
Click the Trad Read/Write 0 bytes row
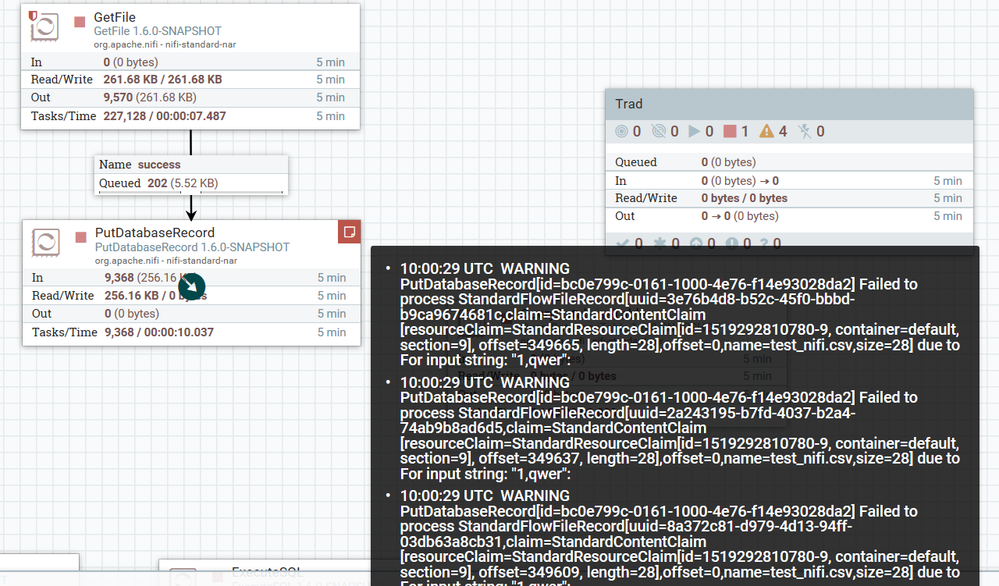[x=789, y=198]
